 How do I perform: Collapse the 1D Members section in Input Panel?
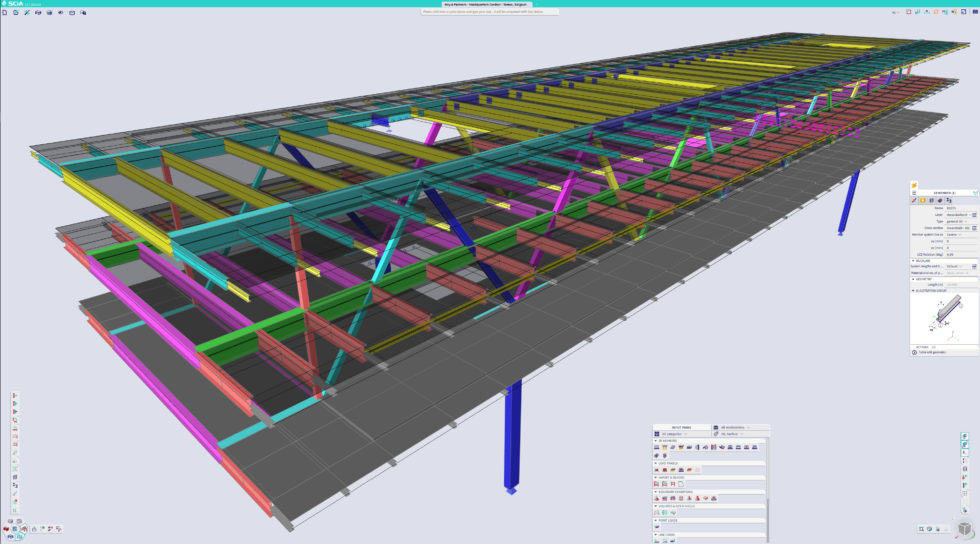coord(655,440)
